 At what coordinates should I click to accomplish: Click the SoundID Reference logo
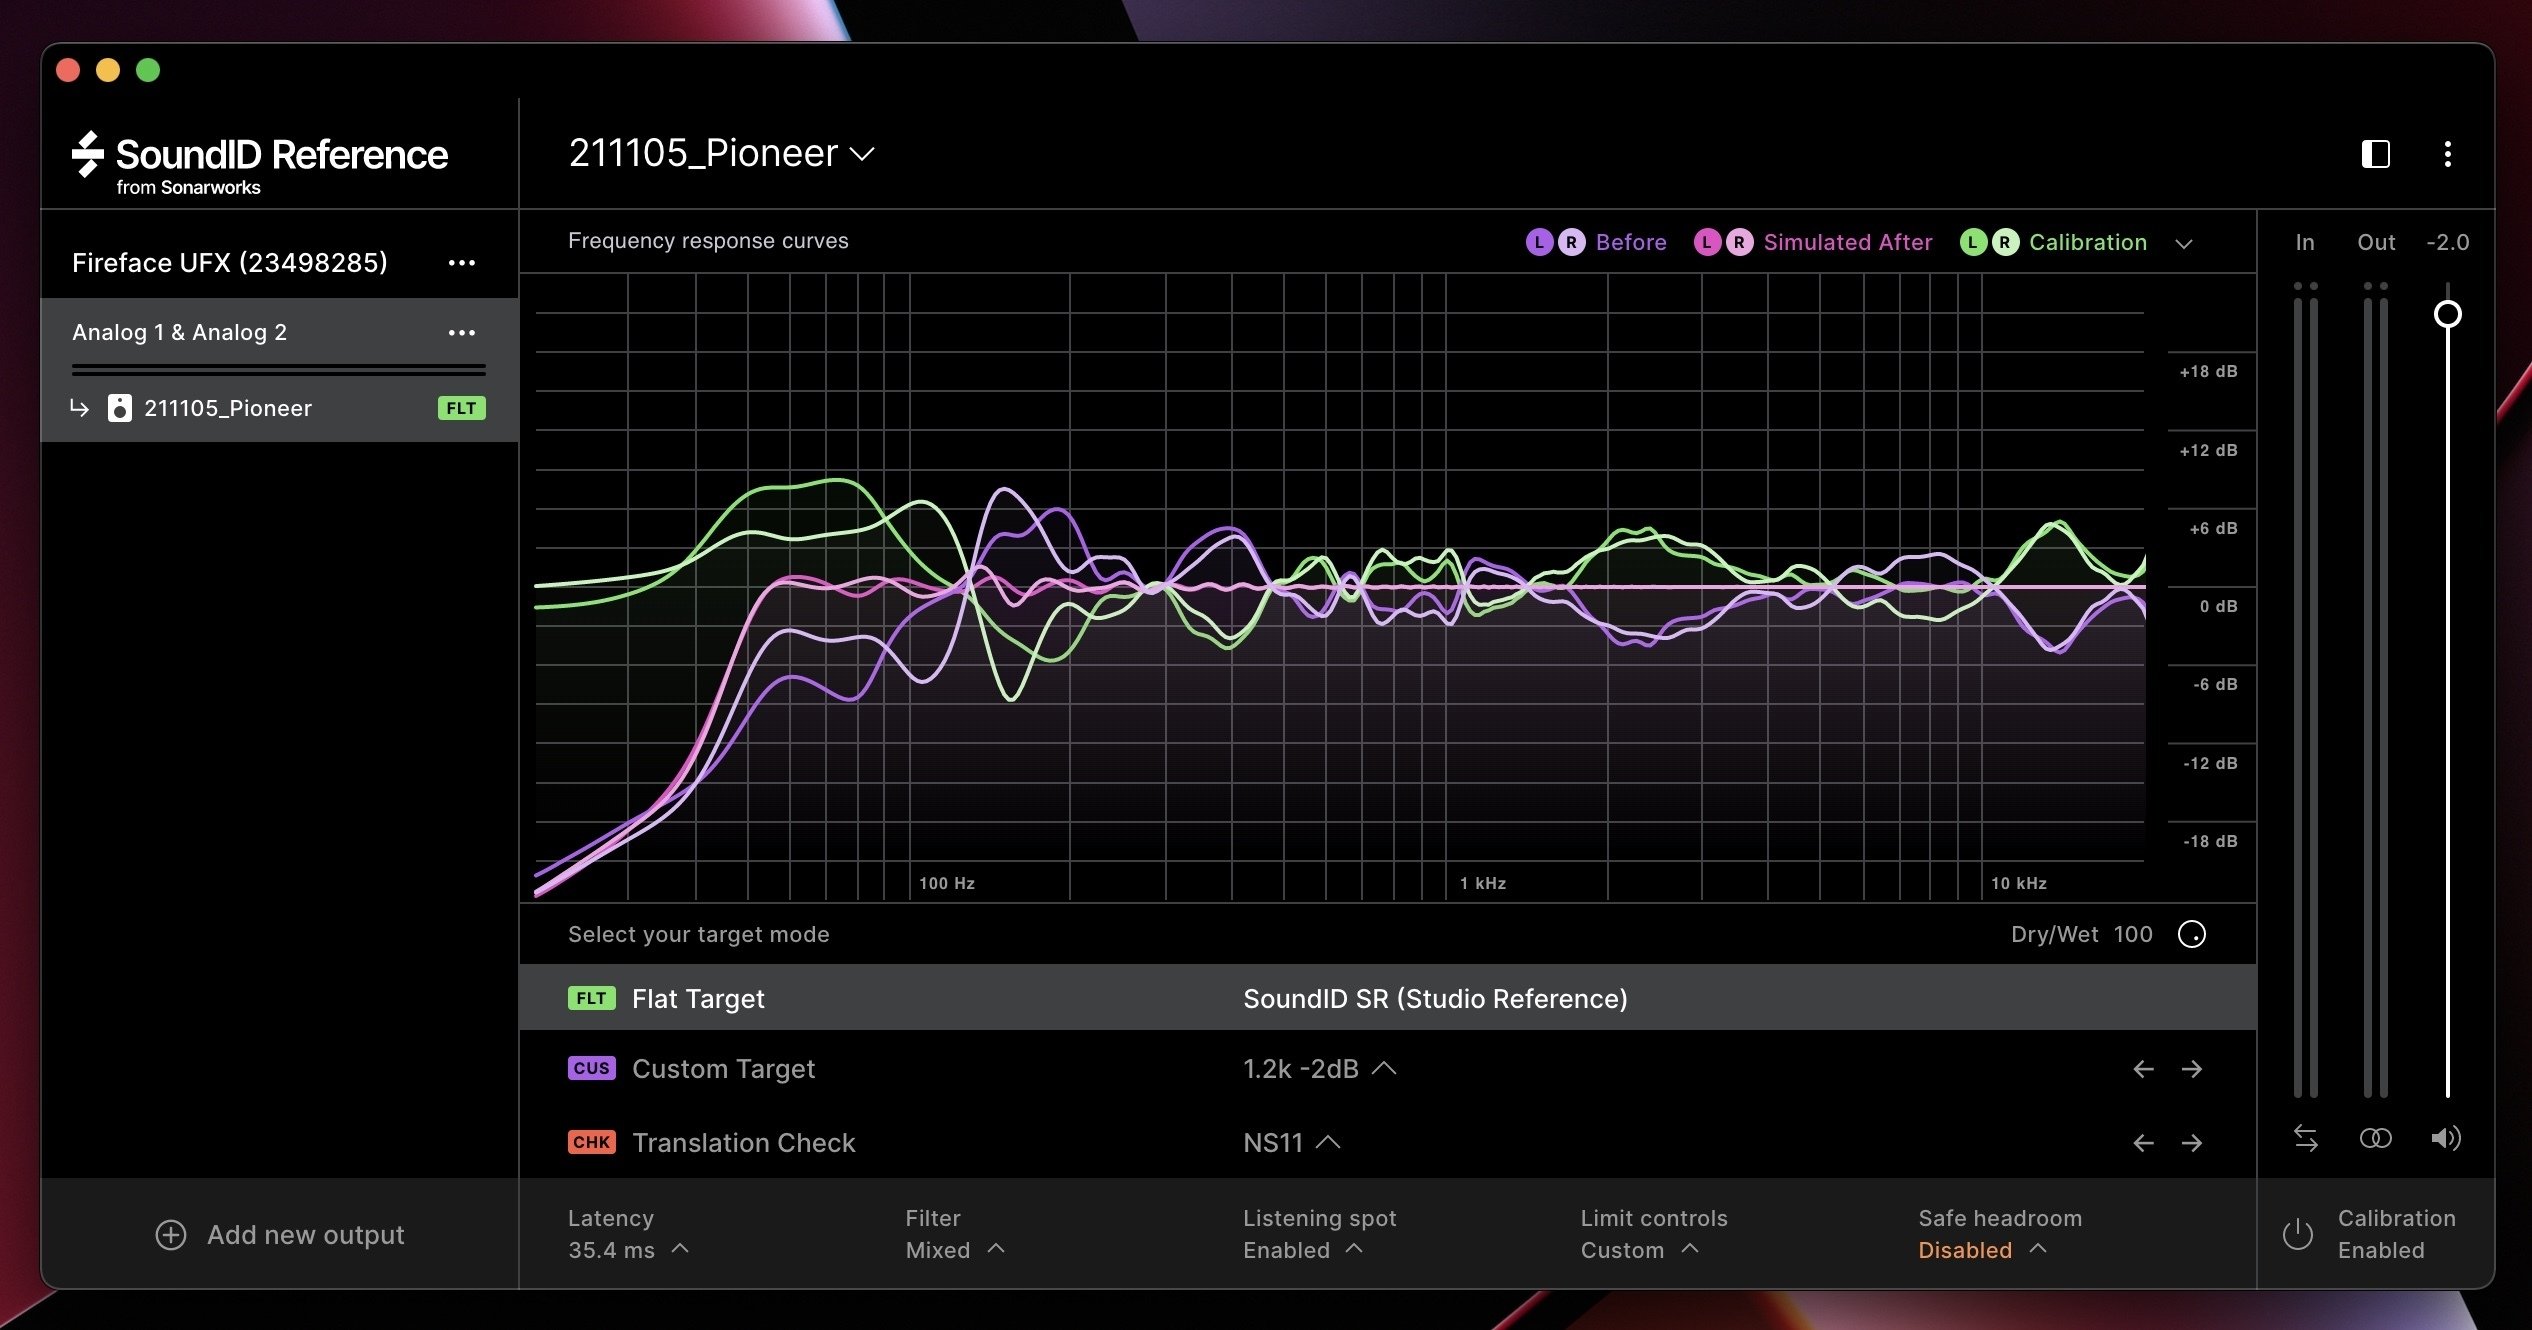coord(260,163)
